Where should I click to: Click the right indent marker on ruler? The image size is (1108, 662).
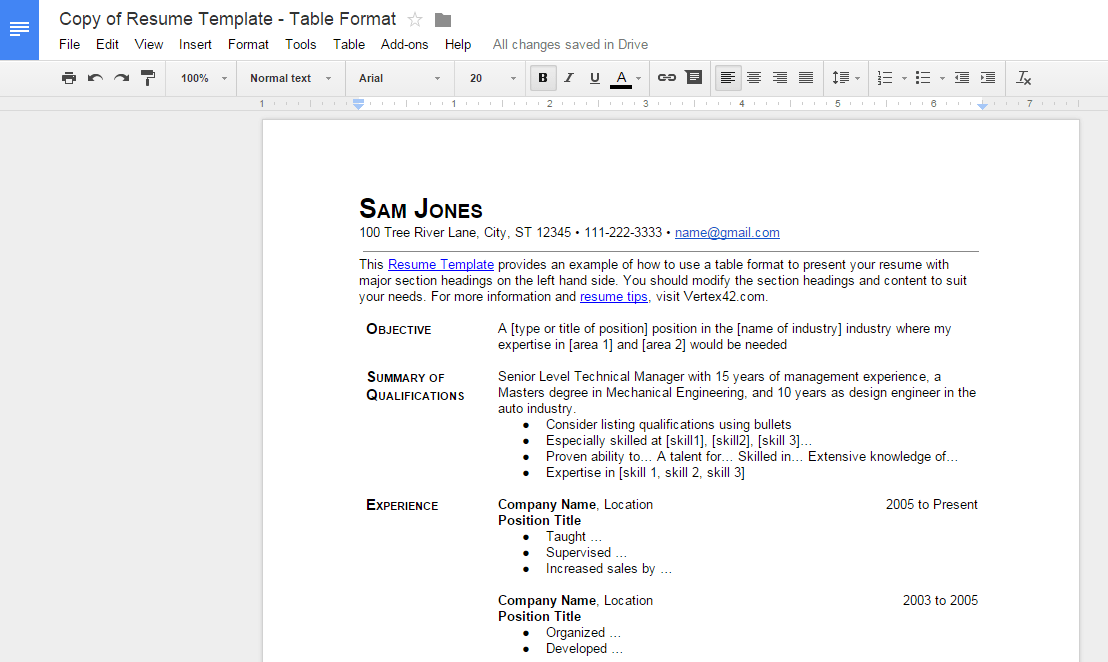982,105
